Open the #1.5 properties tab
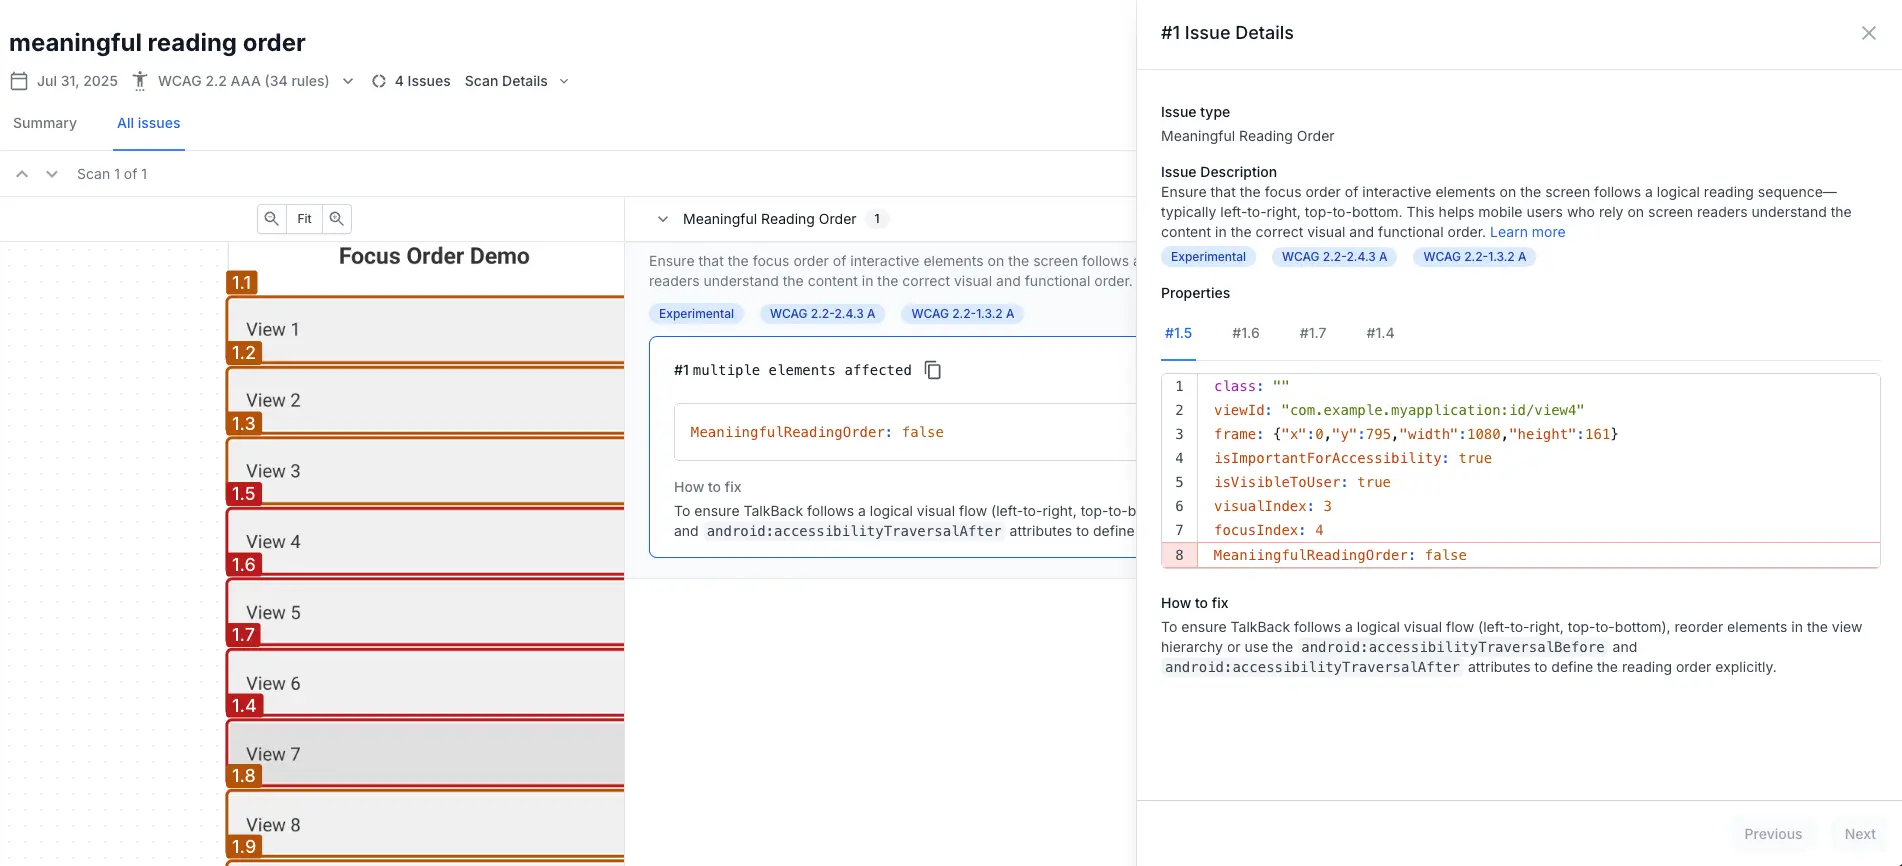The width and height of the screenshot is (1902, 866). click(1178, 333)
